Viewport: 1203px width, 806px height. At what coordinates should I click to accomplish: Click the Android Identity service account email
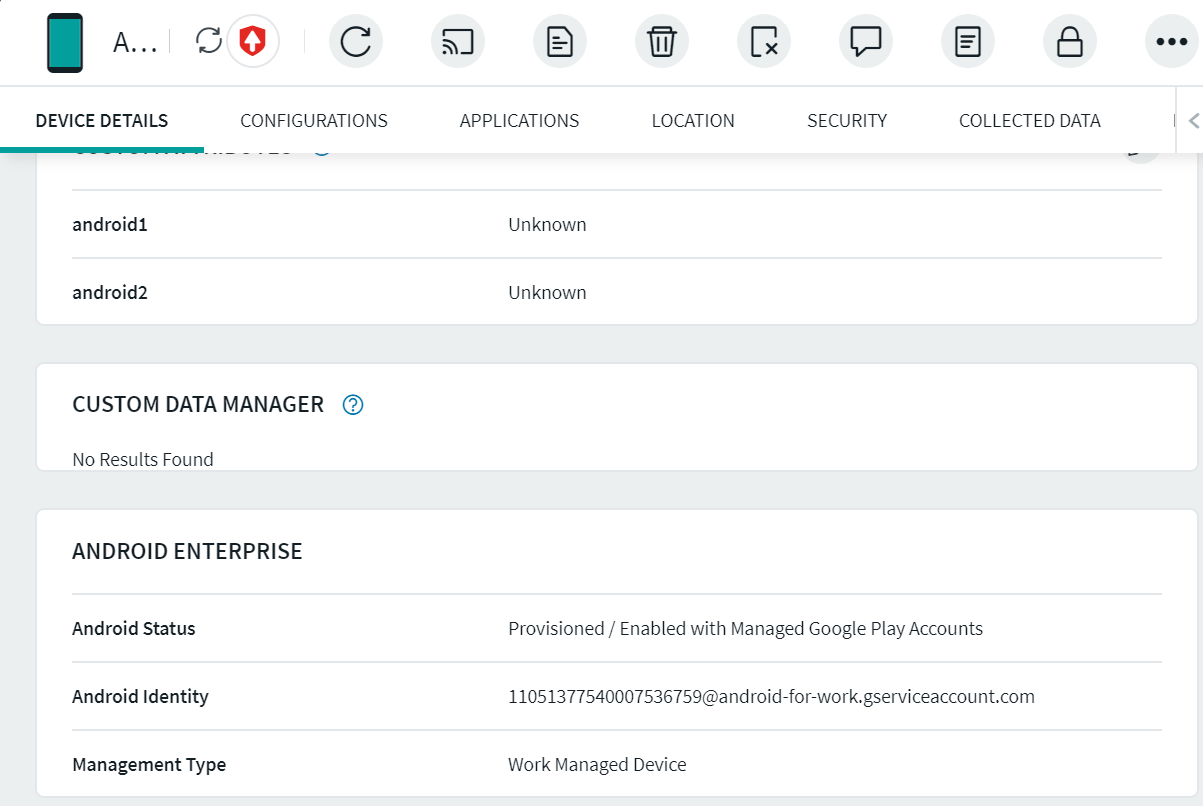pyautogui.click(x=771, y=697)
